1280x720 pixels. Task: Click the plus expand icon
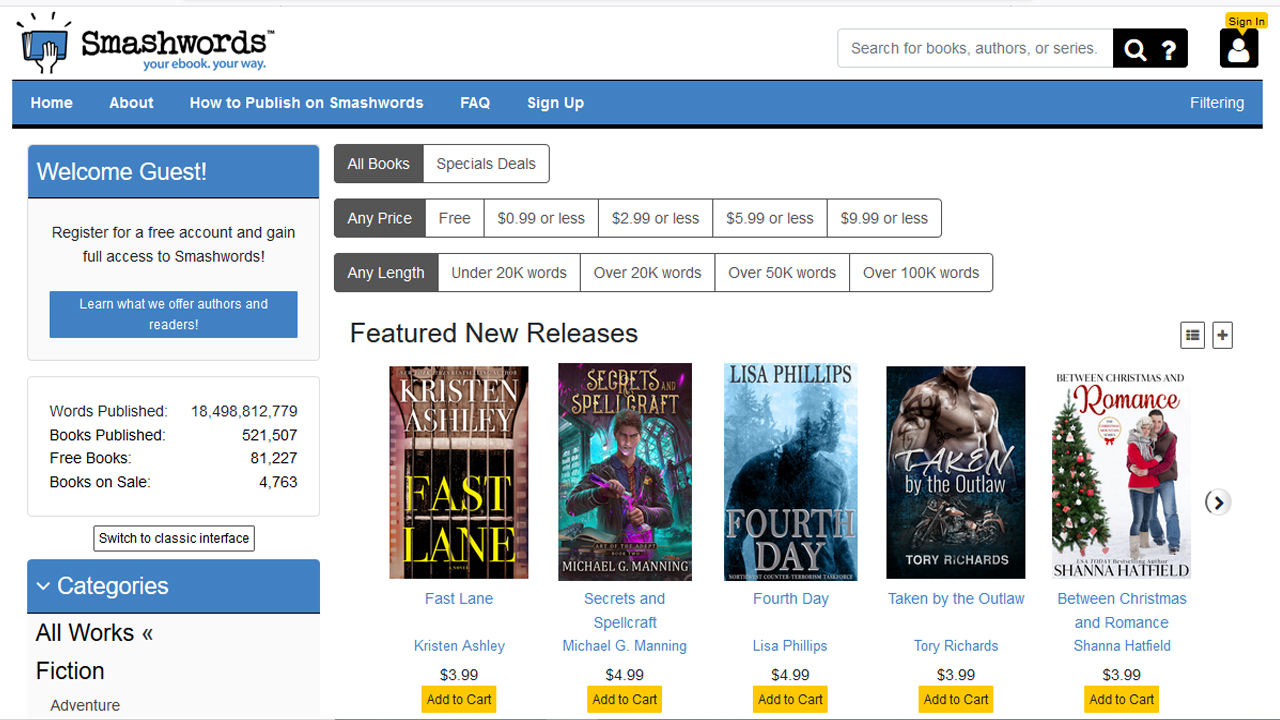(1222, 335)
